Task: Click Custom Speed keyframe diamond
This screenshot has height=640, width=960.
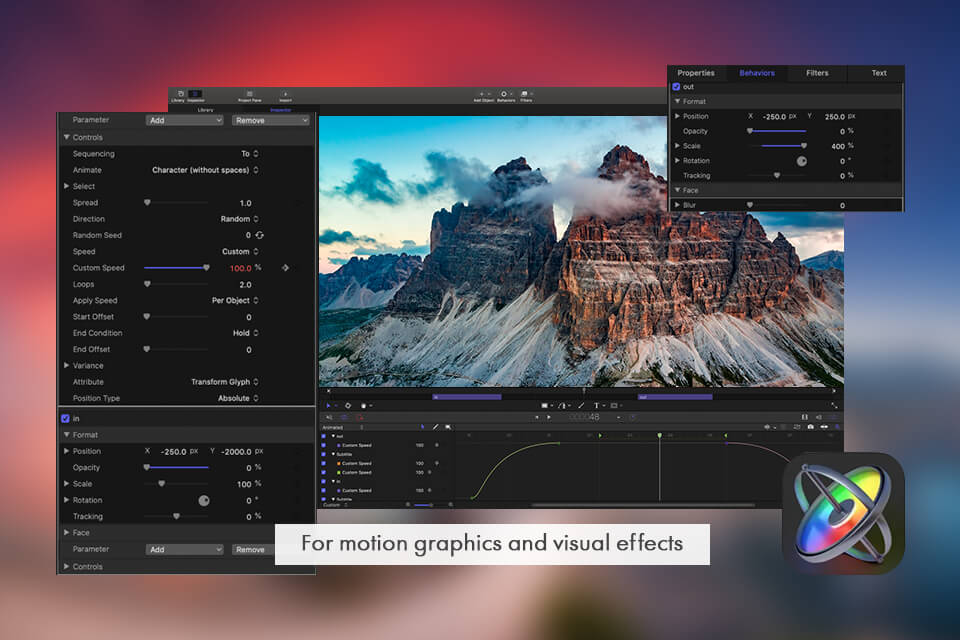Action: point(285,268)
